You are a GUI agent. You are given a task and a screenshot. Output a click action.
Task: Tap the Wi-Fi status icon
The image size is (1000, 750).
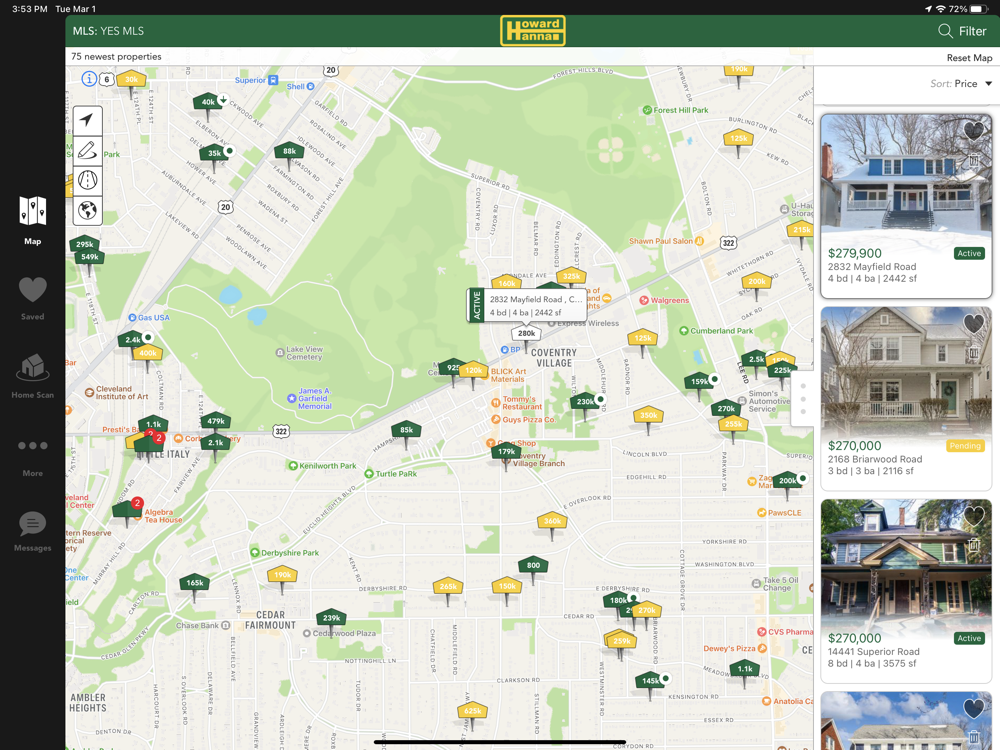coord(941,9)
